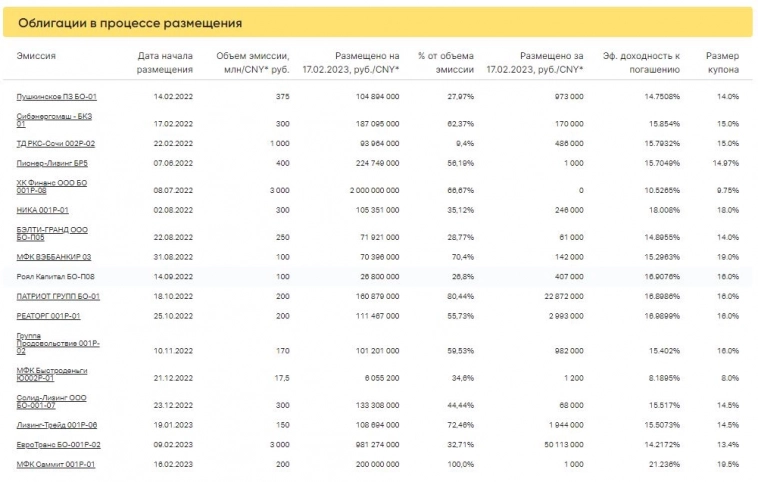Click ПАТРИОТ ГРУПП БО-01 link

[58, 297]
